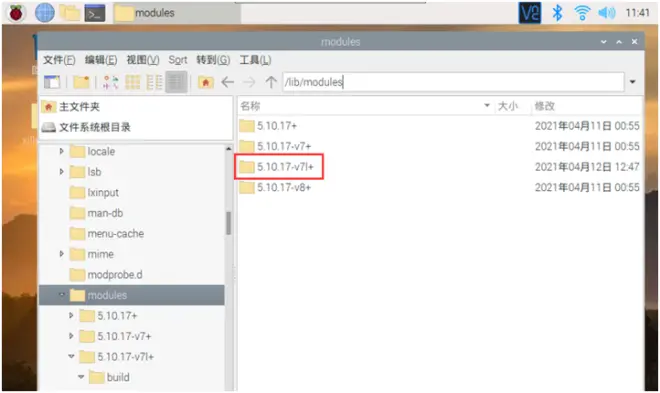Select the 5.10.17-v7l+ folder in file list
660x393 pixels.
click(276, 167)
